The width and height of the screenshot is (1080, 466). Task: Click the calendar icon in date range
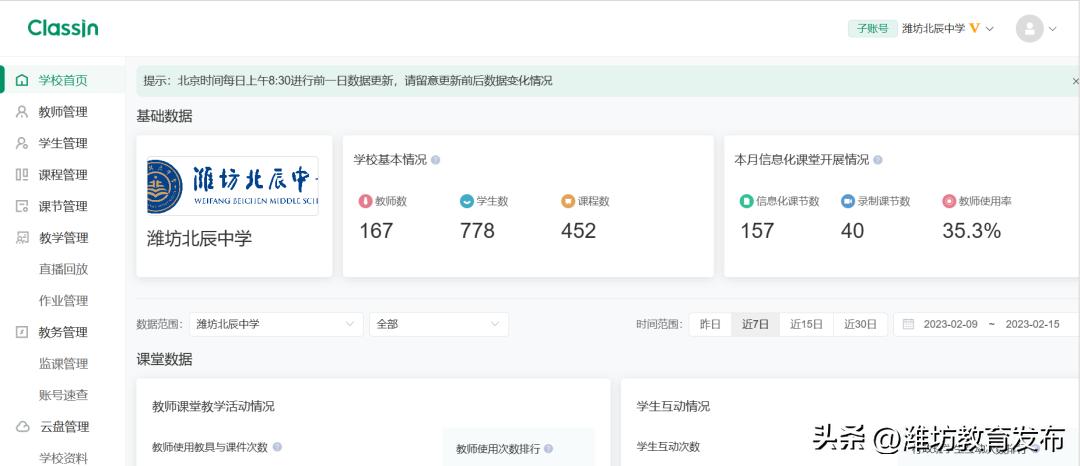coord(908,324)
